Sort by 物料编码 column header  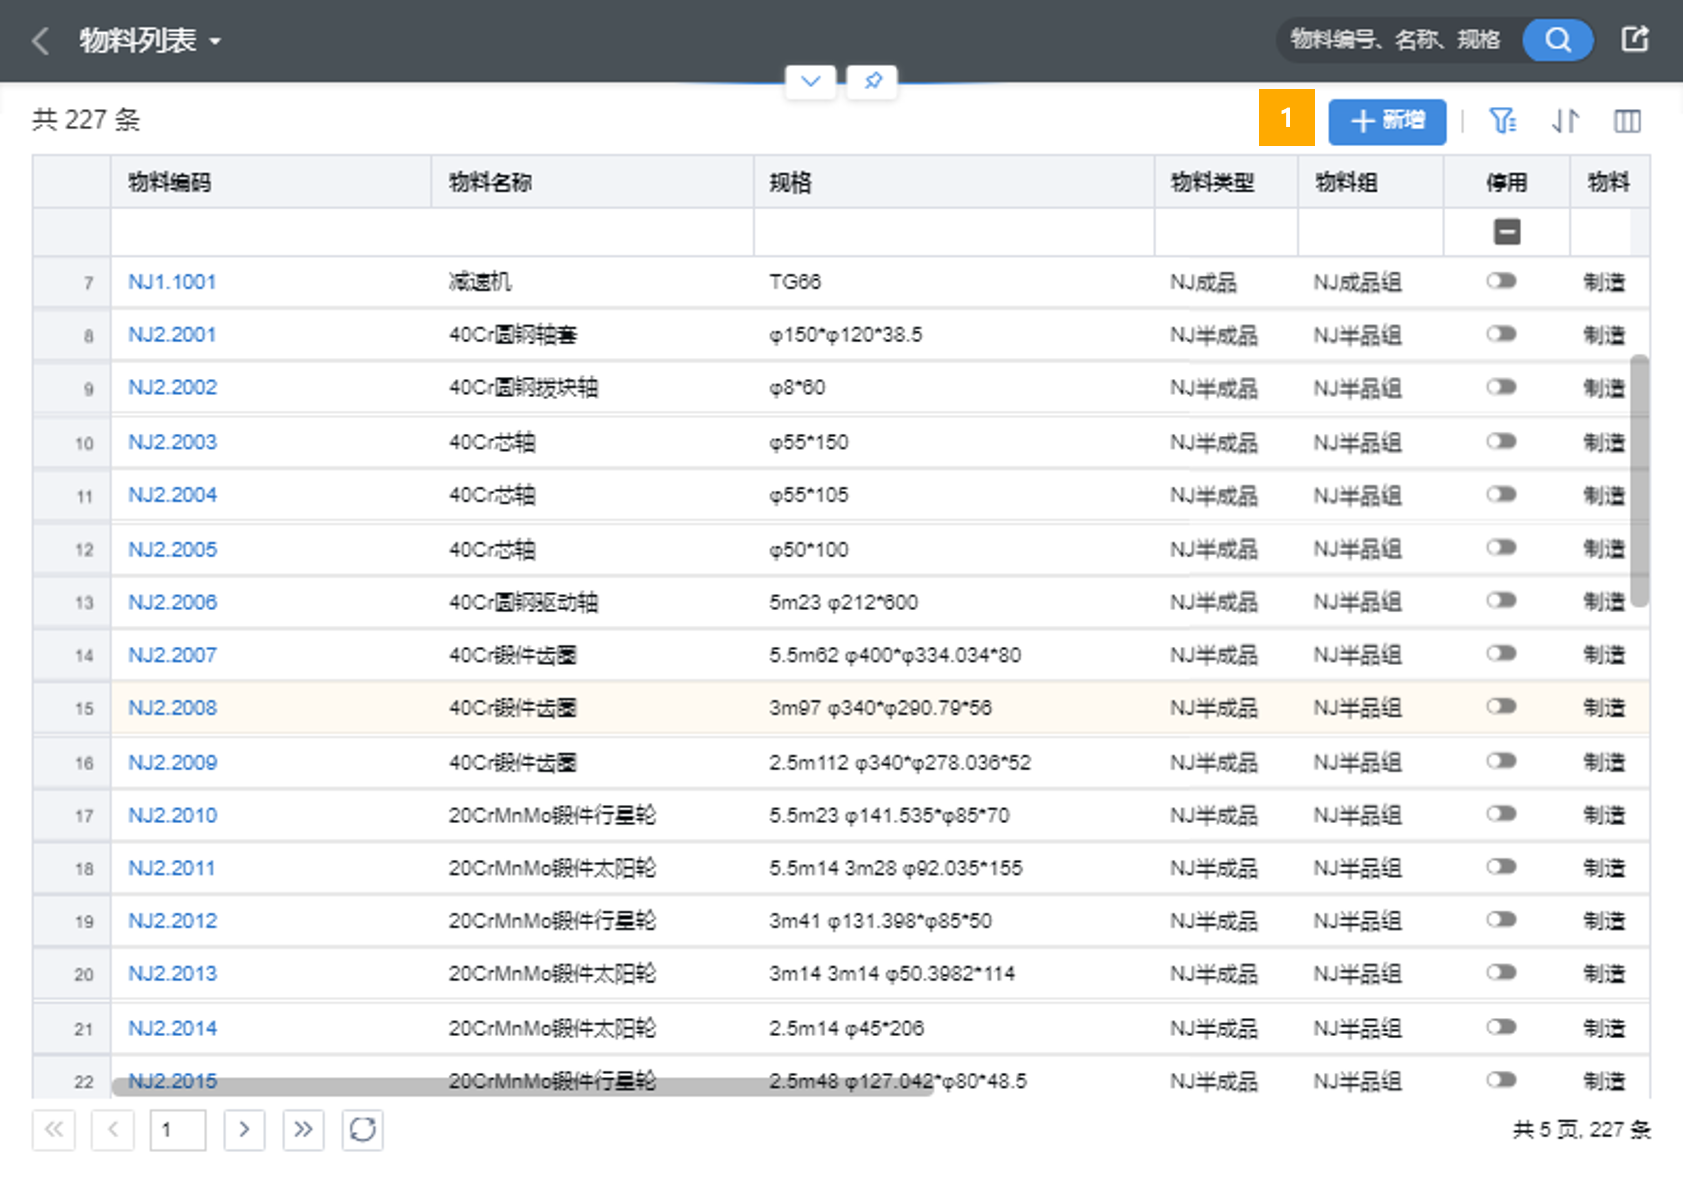tap(270, 182)
